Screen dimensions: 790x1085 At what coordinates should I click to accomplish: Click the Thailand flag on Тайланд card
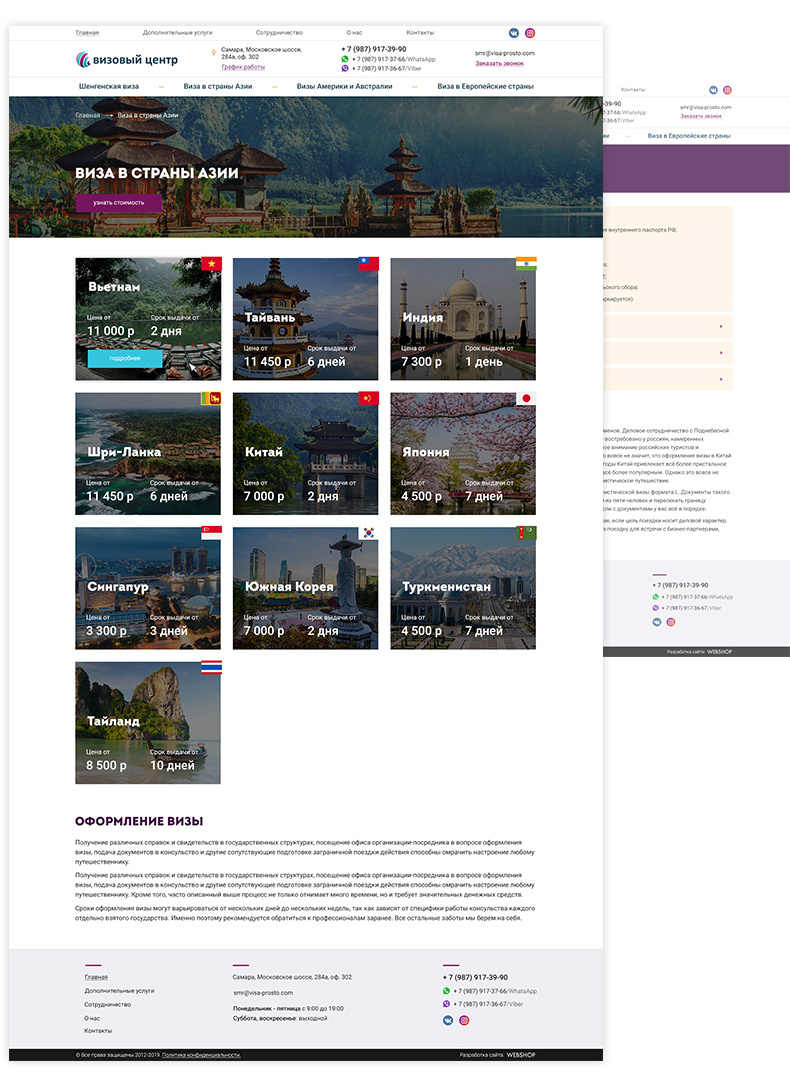[x=212, y=667]
